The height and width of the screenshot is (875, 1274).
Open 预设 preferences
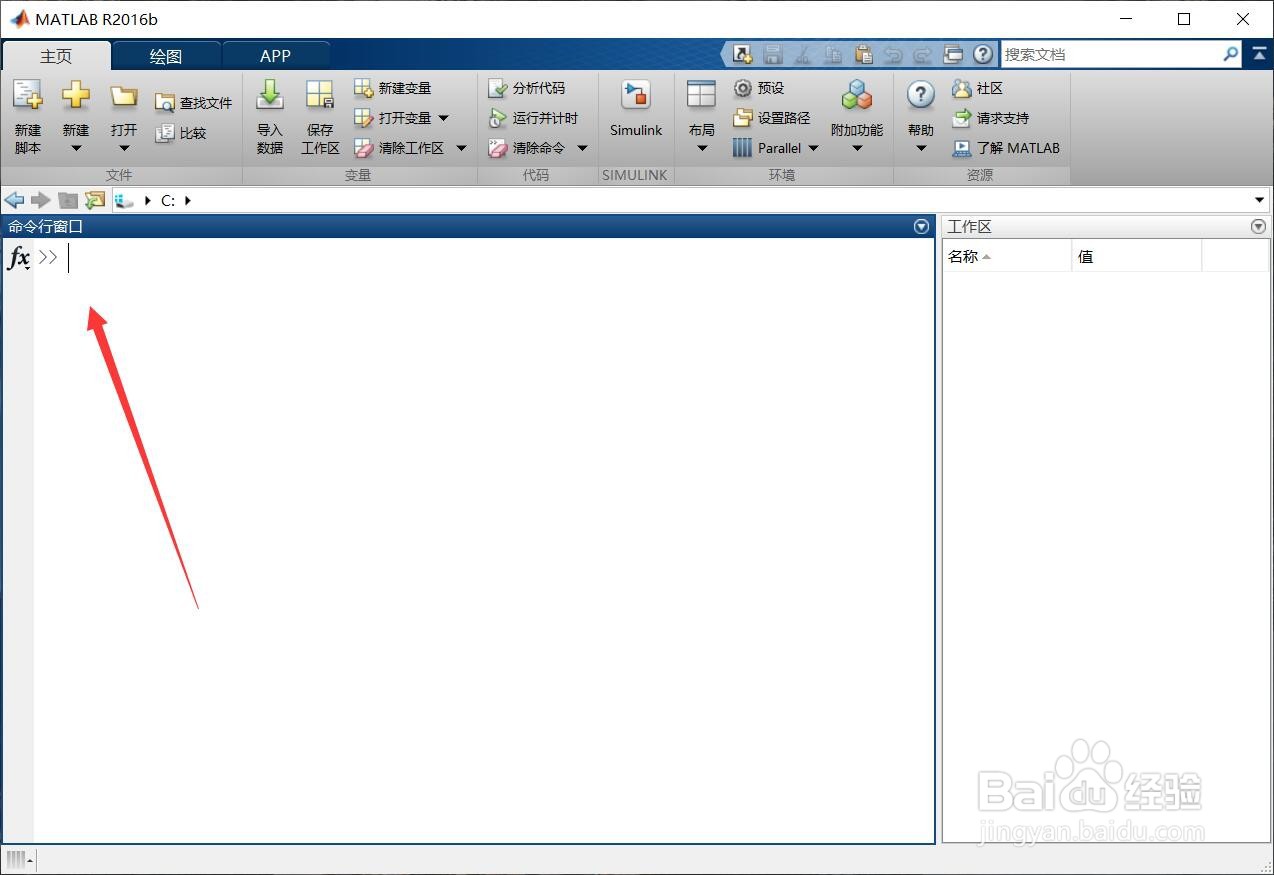[x=759, y=88]
